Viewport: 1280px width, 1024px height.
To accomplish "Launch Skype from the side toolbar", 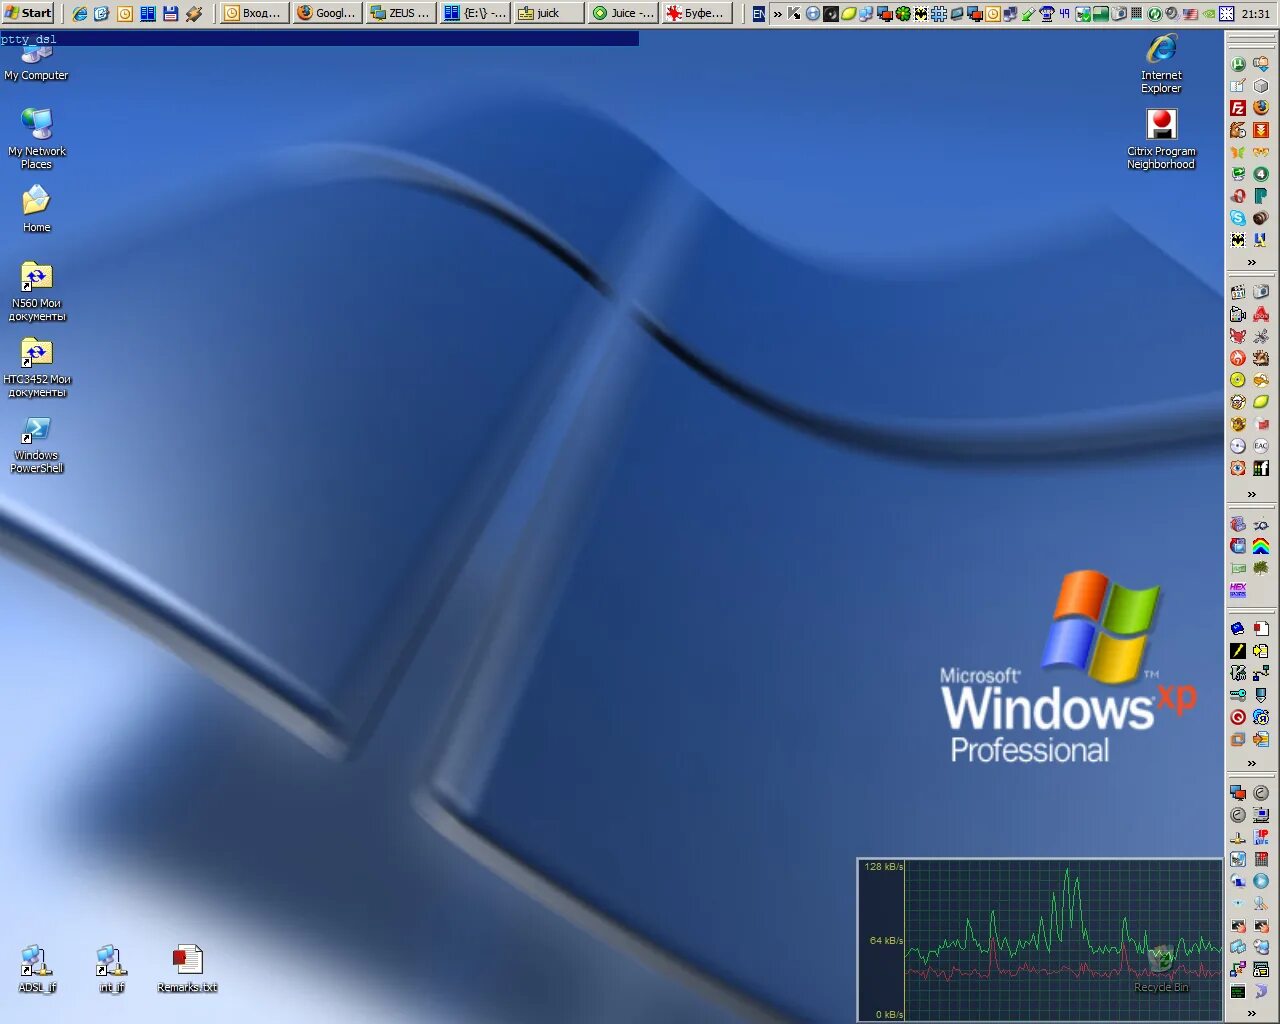I will coord(1238,217).
